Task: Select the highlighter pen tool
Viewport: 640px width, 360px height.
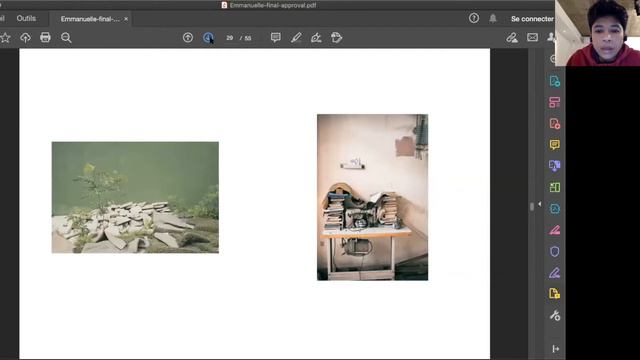Action: pos(296,38)
